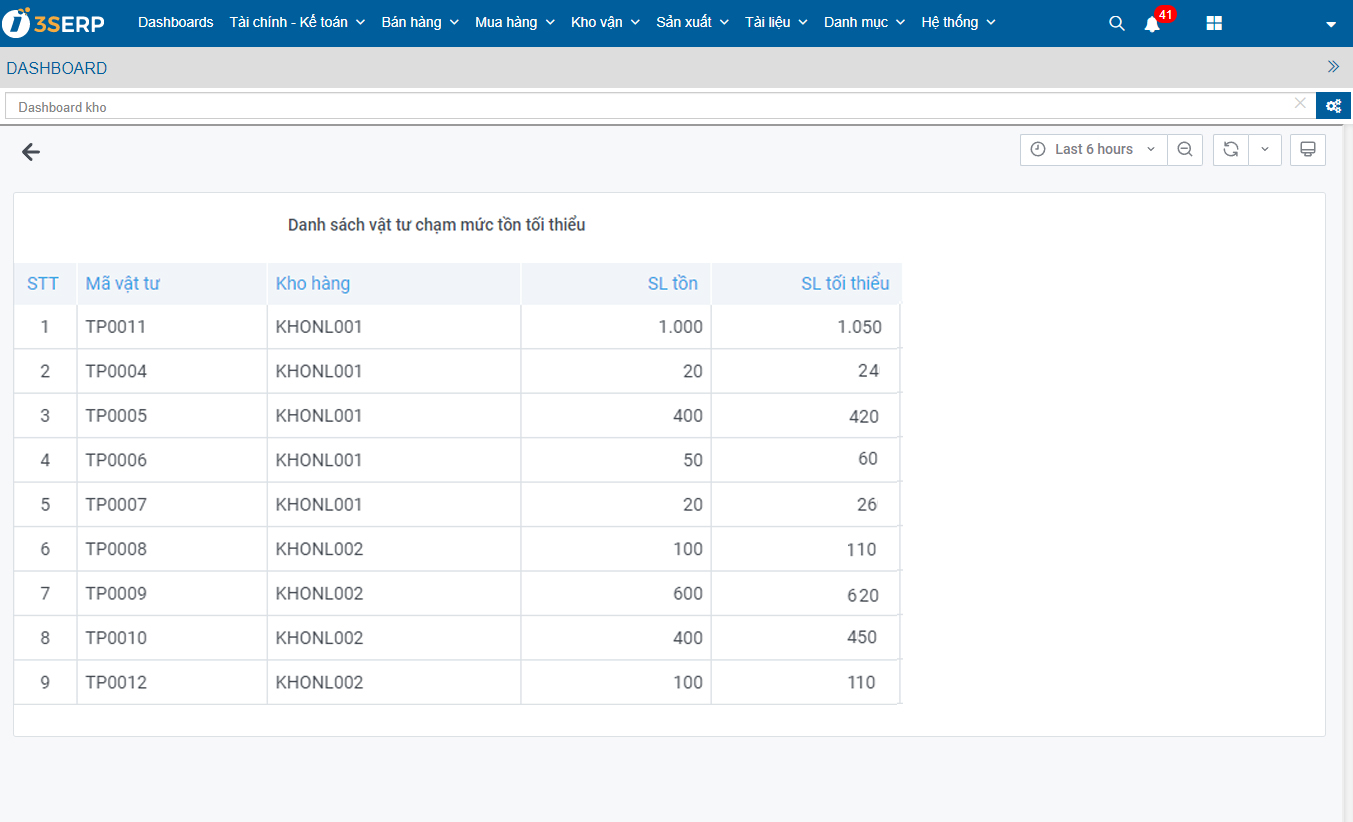1353x822 pixels.
Task: Zoom out the time range
Action: tap(1185, 150)
